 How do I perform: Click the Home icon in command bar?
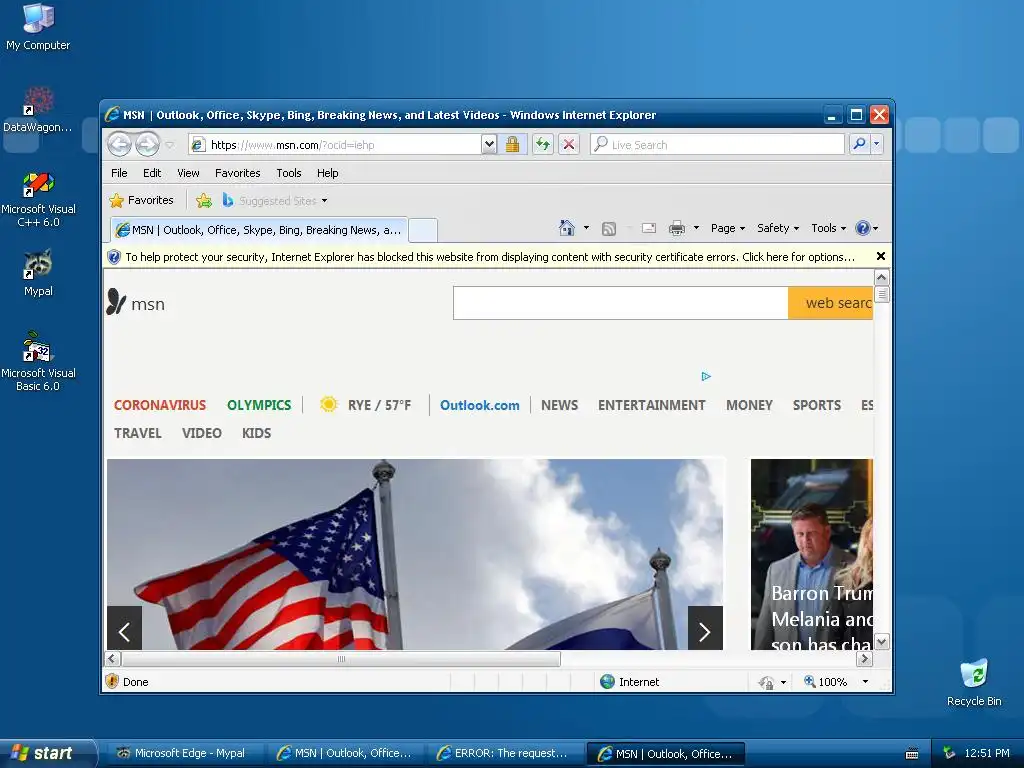pyautogui.click(x=567, y=228)
